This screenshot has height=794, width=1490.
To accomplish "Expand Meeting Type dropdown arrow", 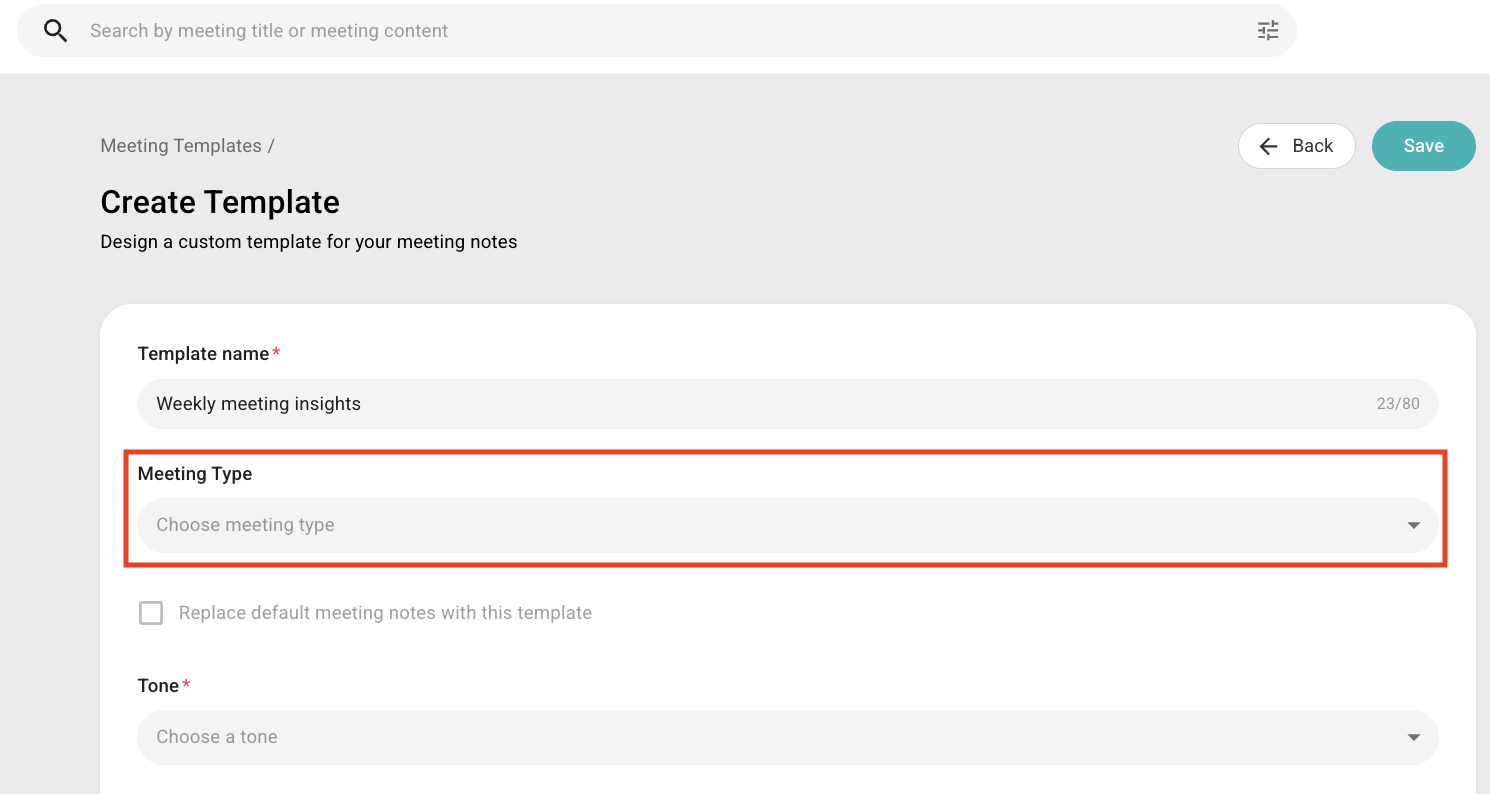I will pos(1414,525).
